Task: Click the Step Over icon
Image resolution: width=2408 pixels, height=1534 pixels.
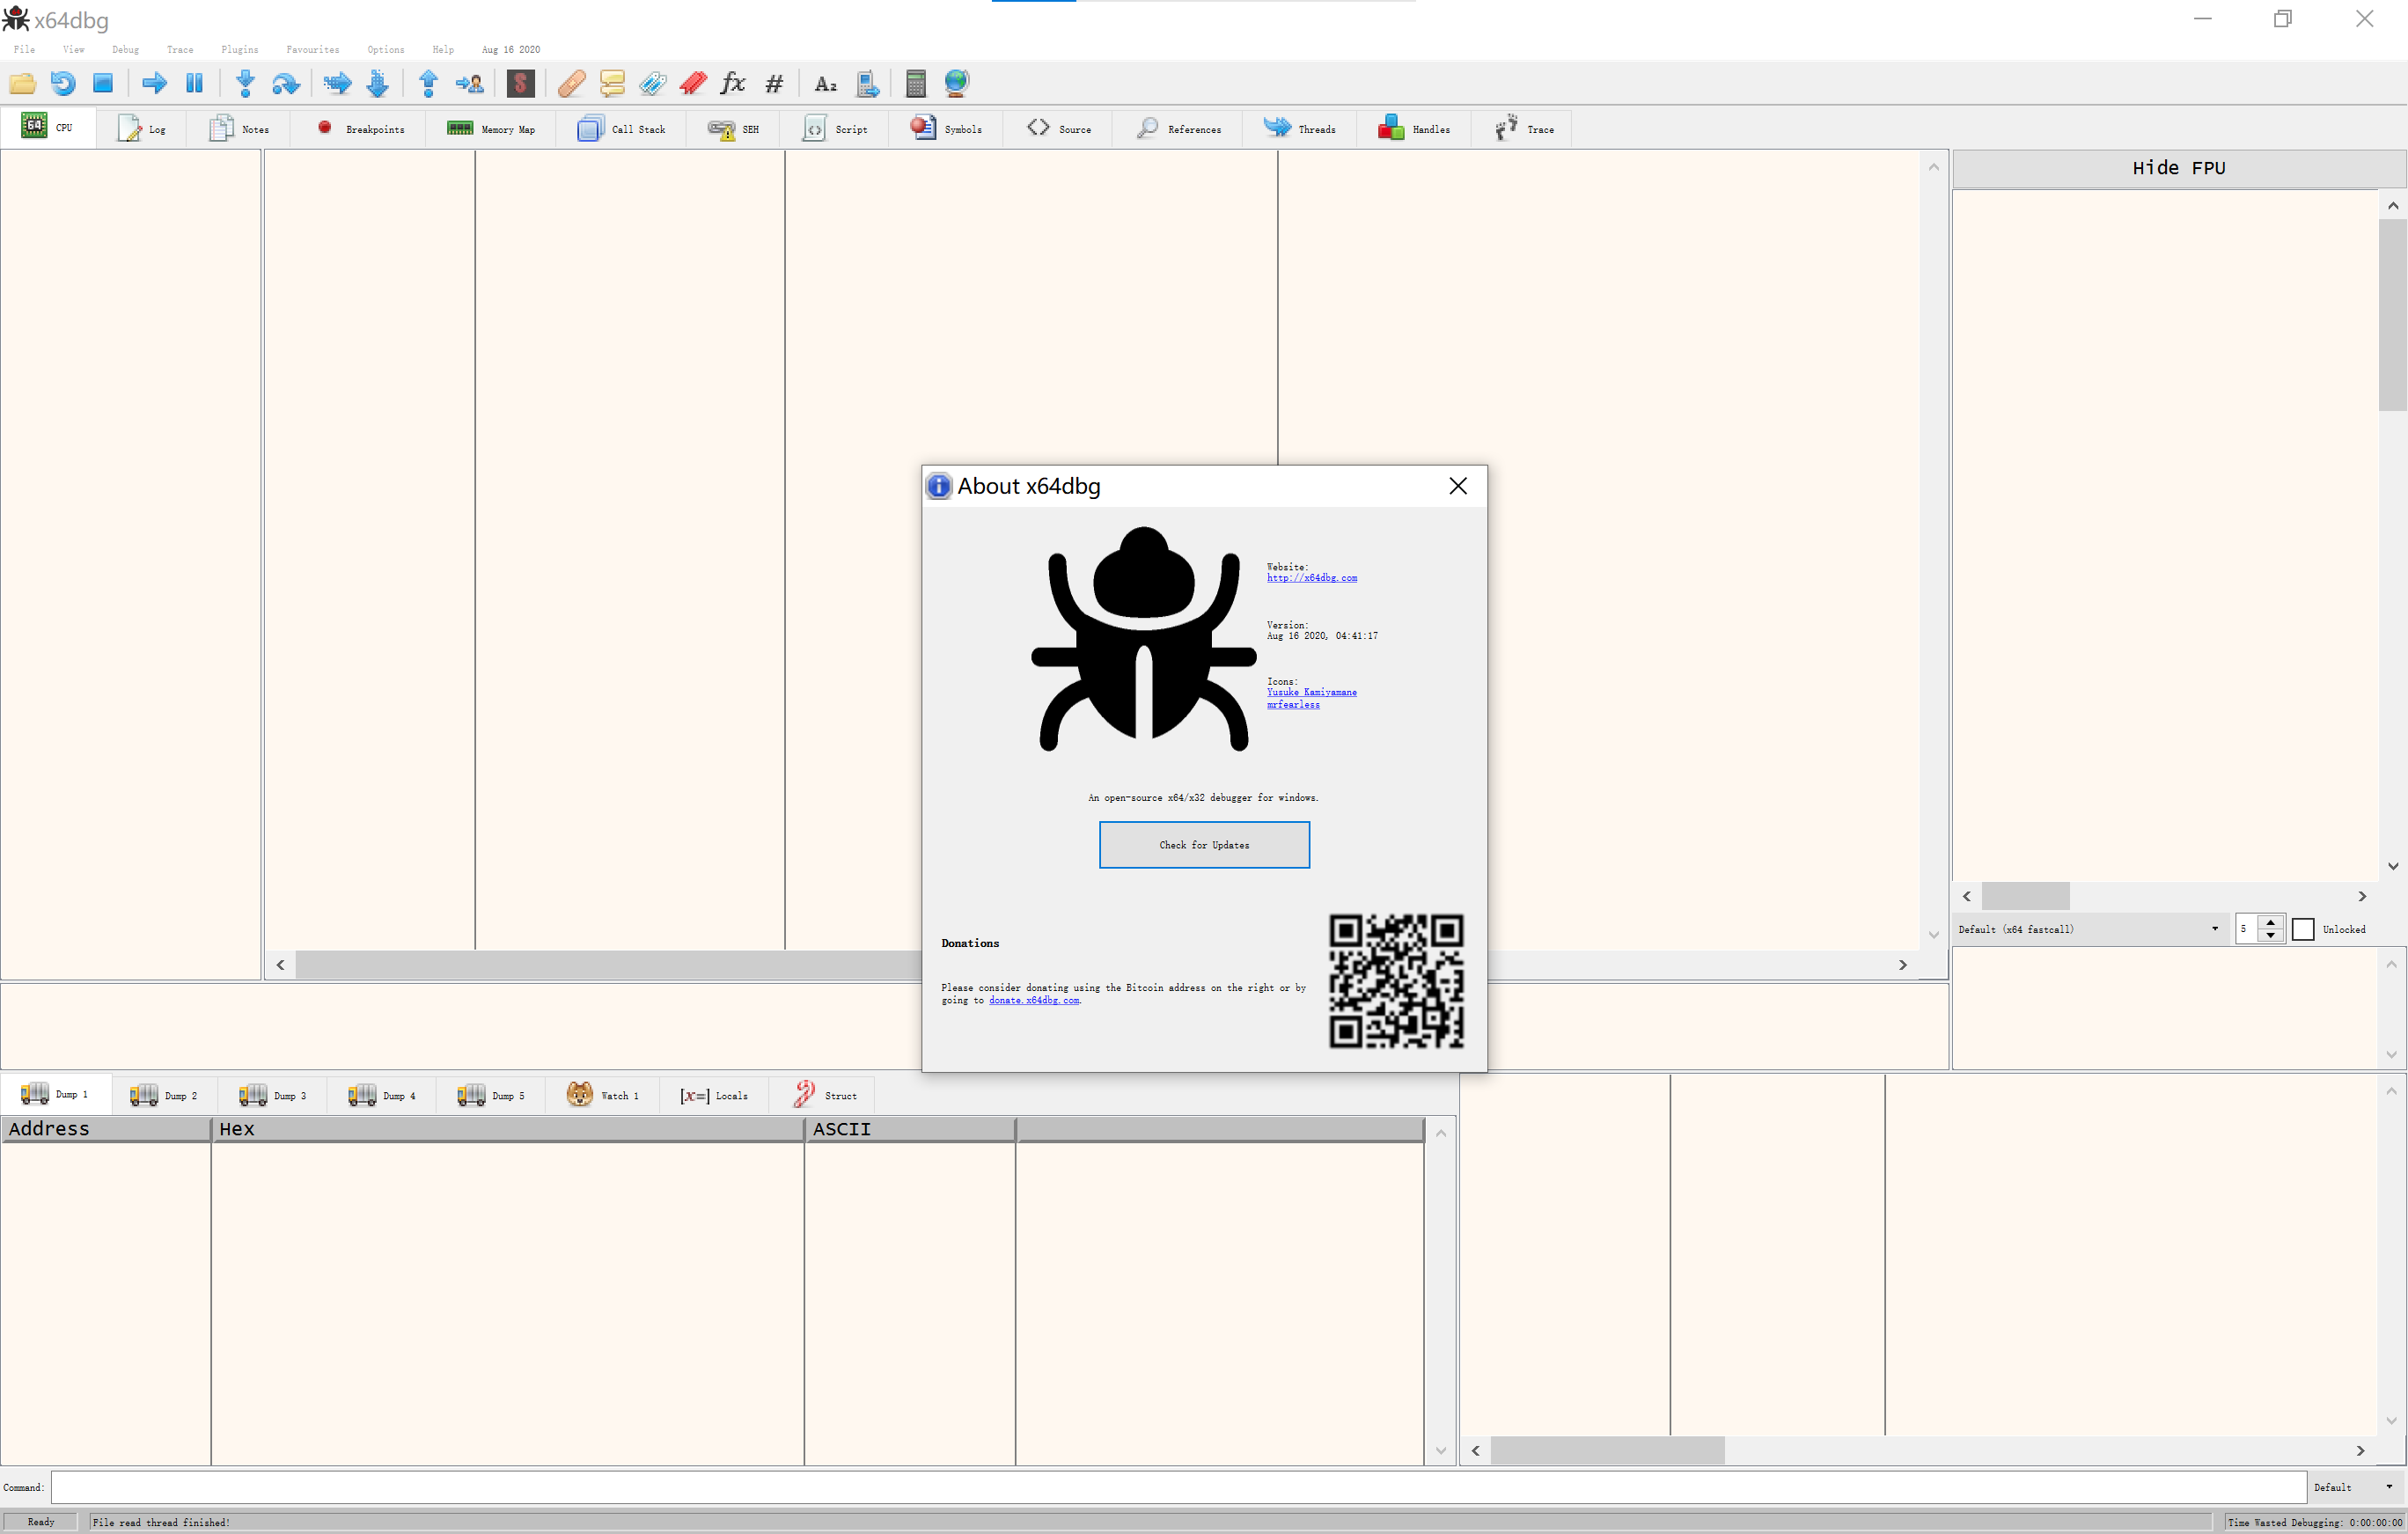Action: 286,83
